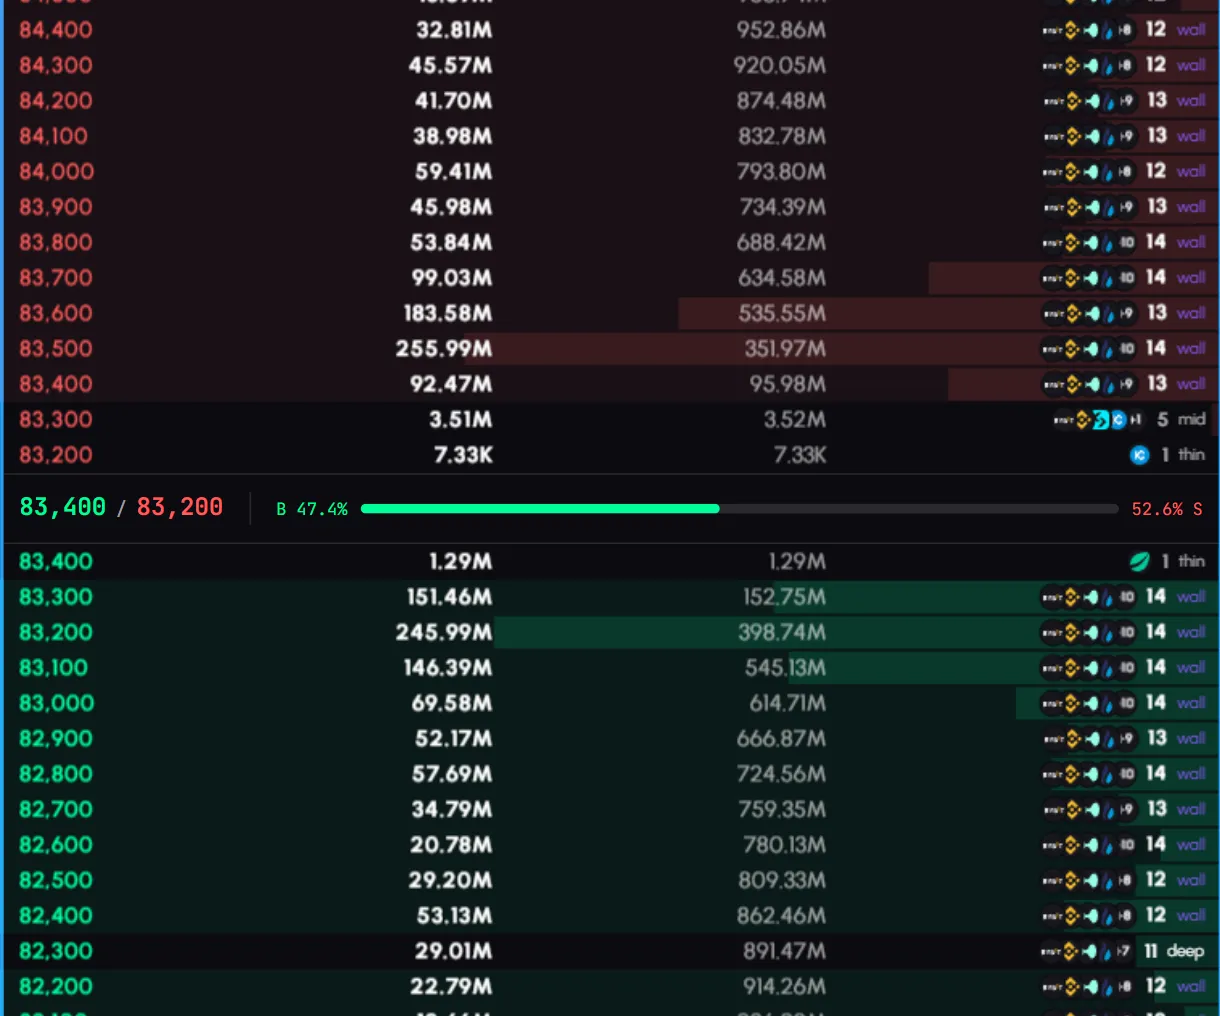Click the cumulative total 398.74M
Viewport: 1220px width, 1016px height.
tap(782, 632)
